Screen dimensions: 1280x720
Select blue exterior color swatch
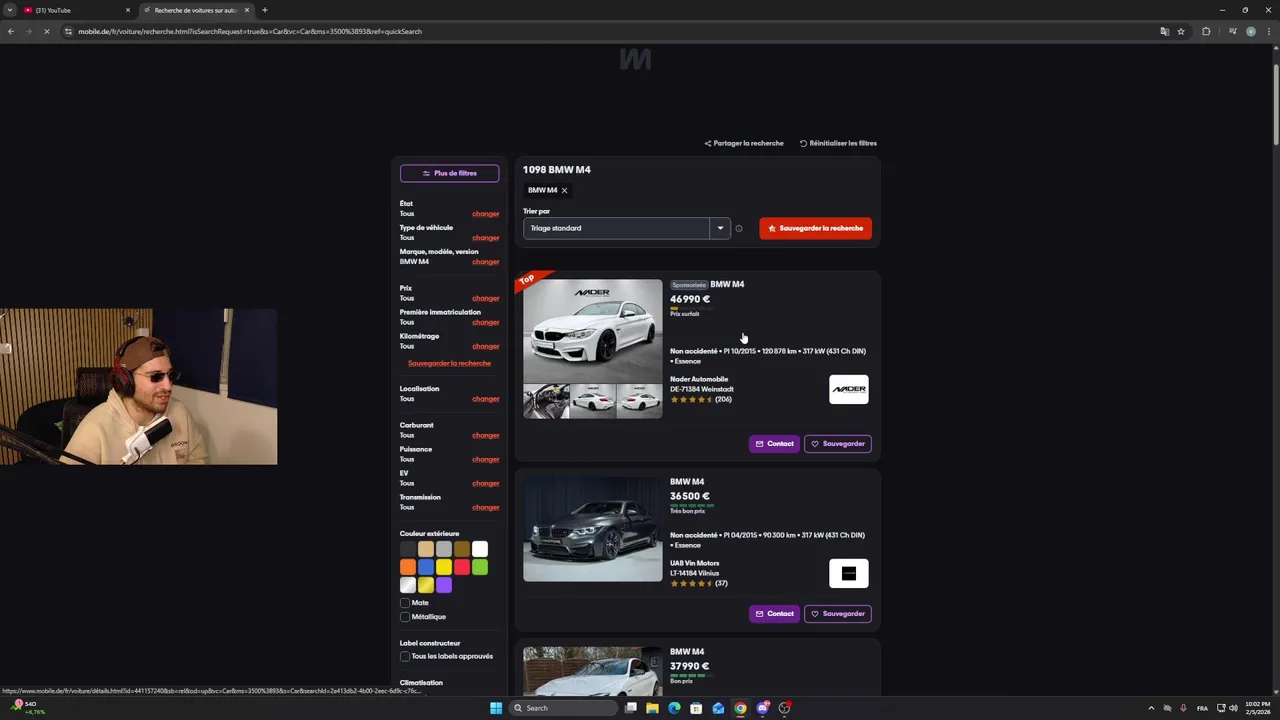coord(426,567)
